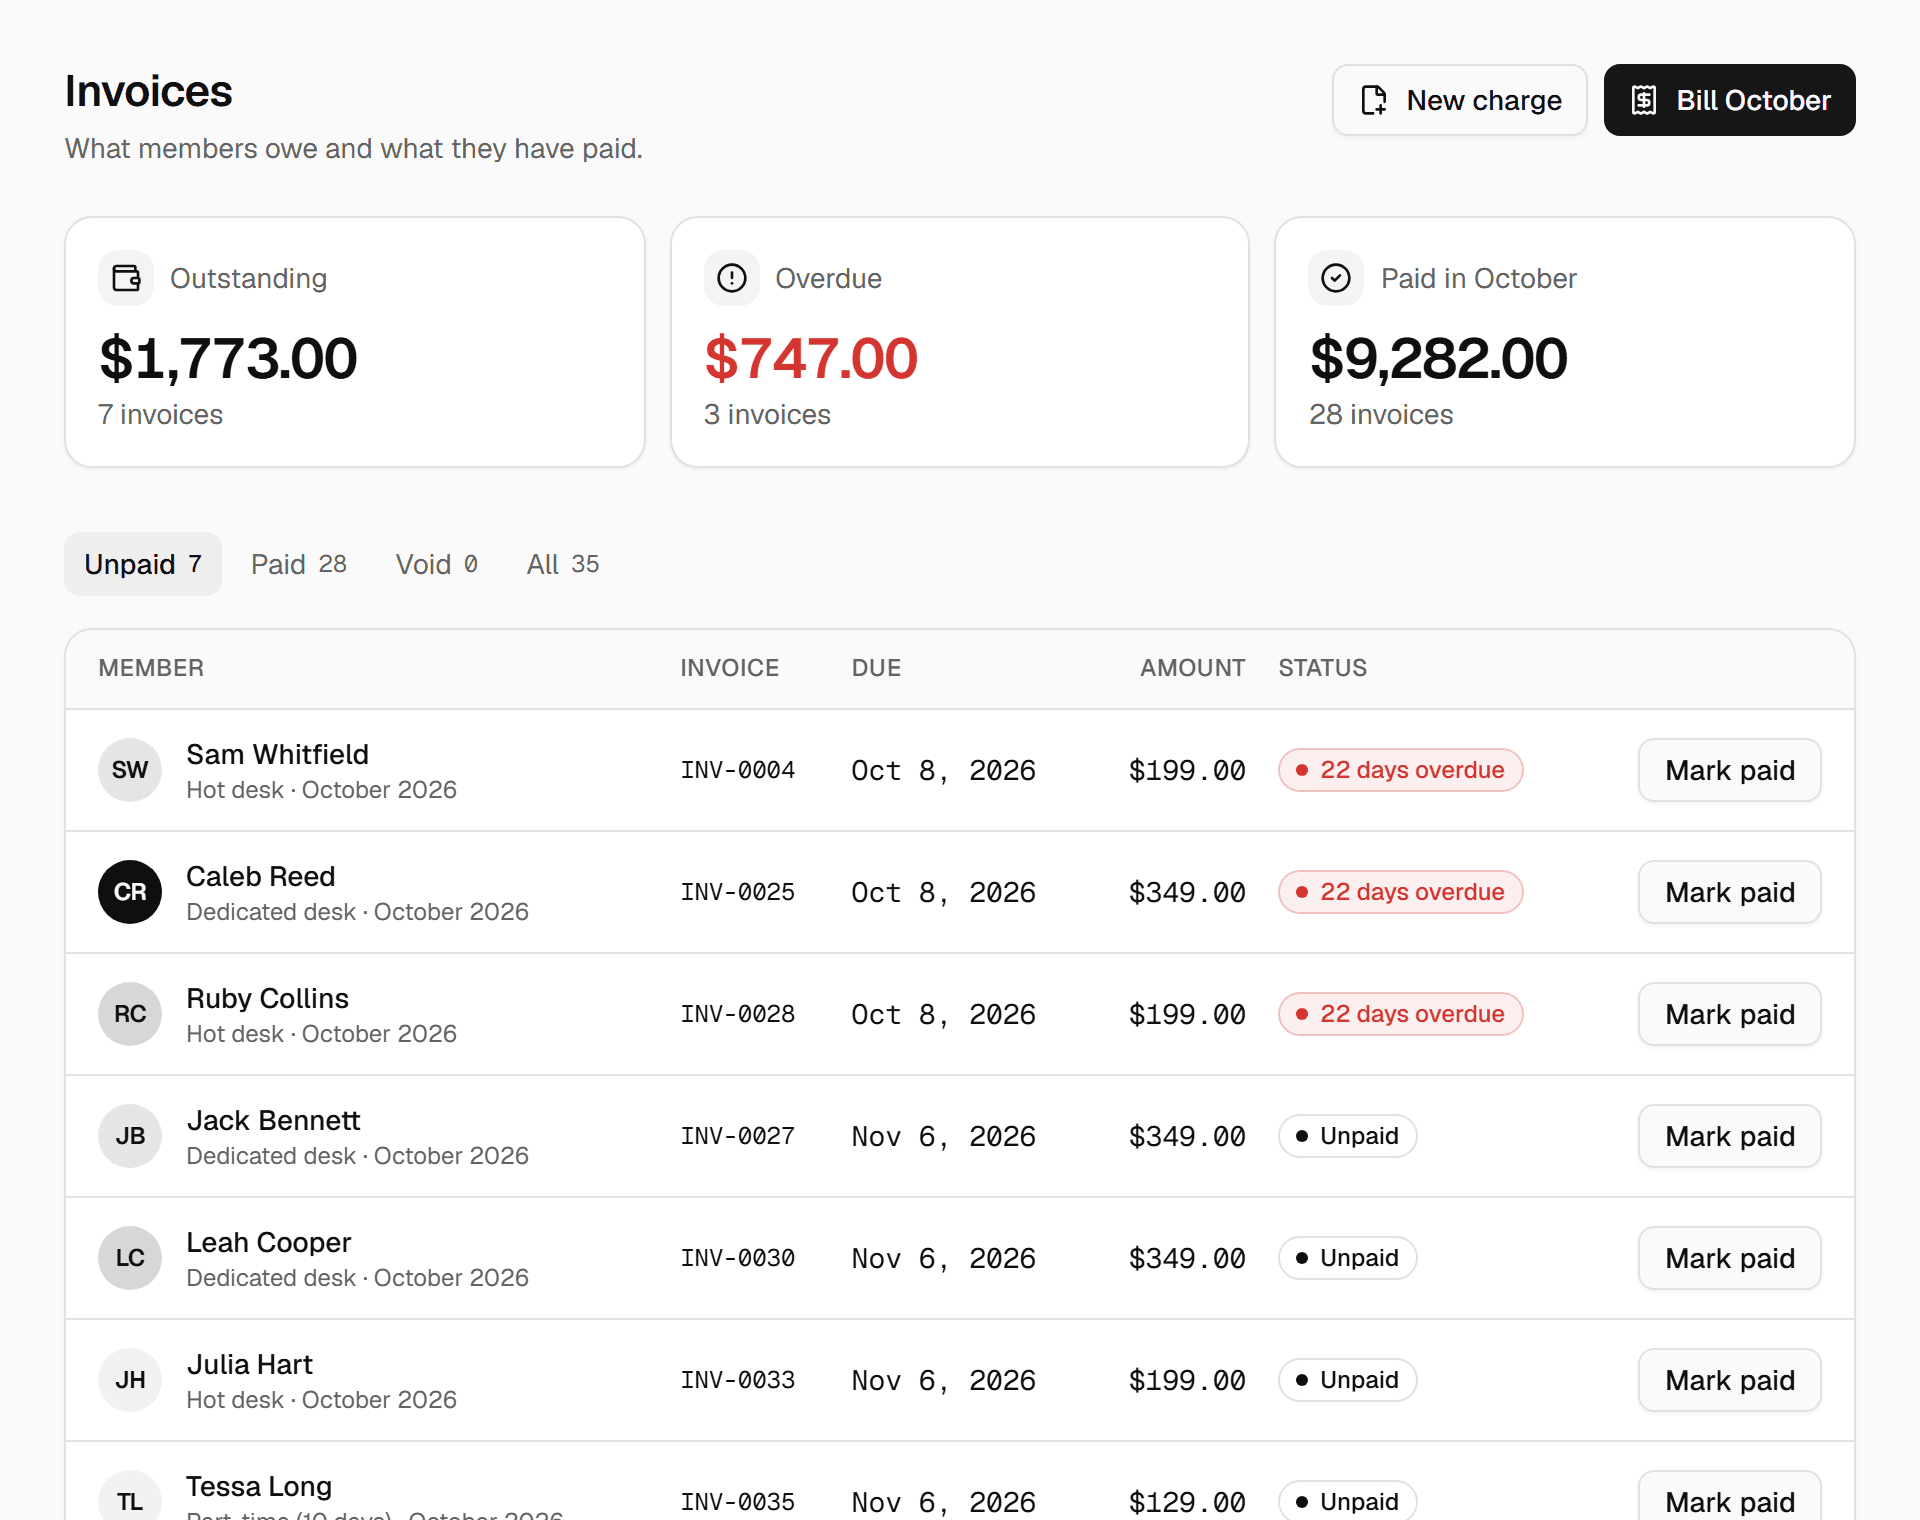Click the JH avatar for Julia Hart

tap(130, 1380)
